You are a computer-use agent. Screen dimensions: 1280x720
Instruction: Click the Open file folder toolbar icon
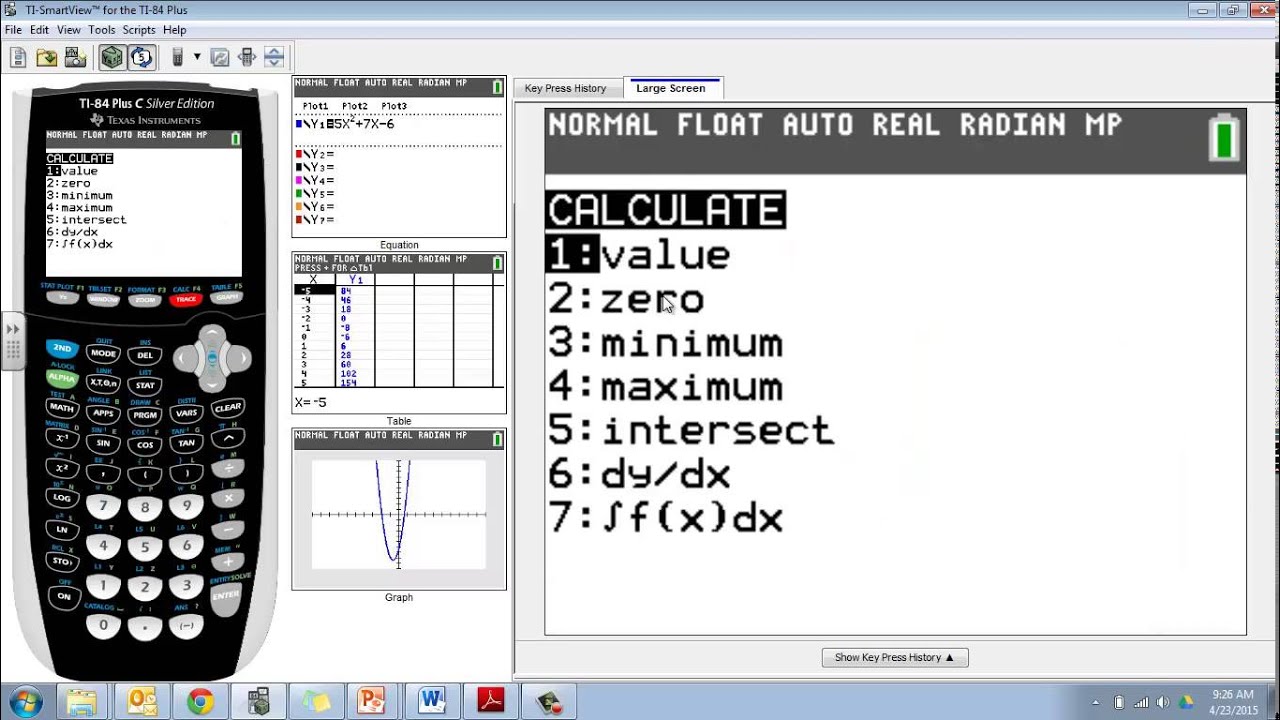coord(47,57)
